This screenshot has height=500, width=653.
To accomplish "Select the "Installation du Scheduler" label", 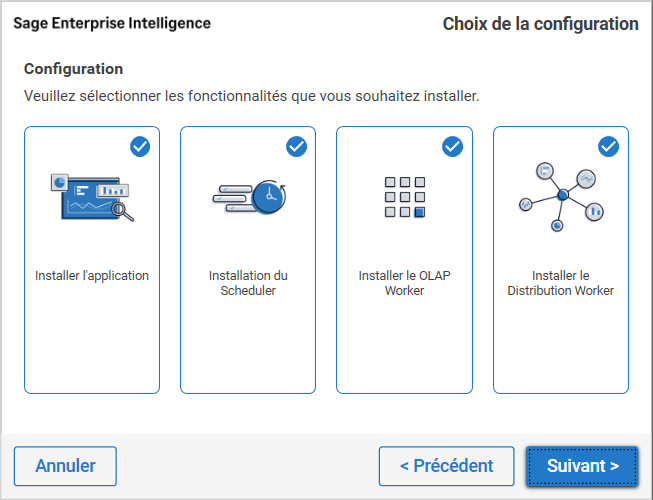I will [x=248, y=283].
